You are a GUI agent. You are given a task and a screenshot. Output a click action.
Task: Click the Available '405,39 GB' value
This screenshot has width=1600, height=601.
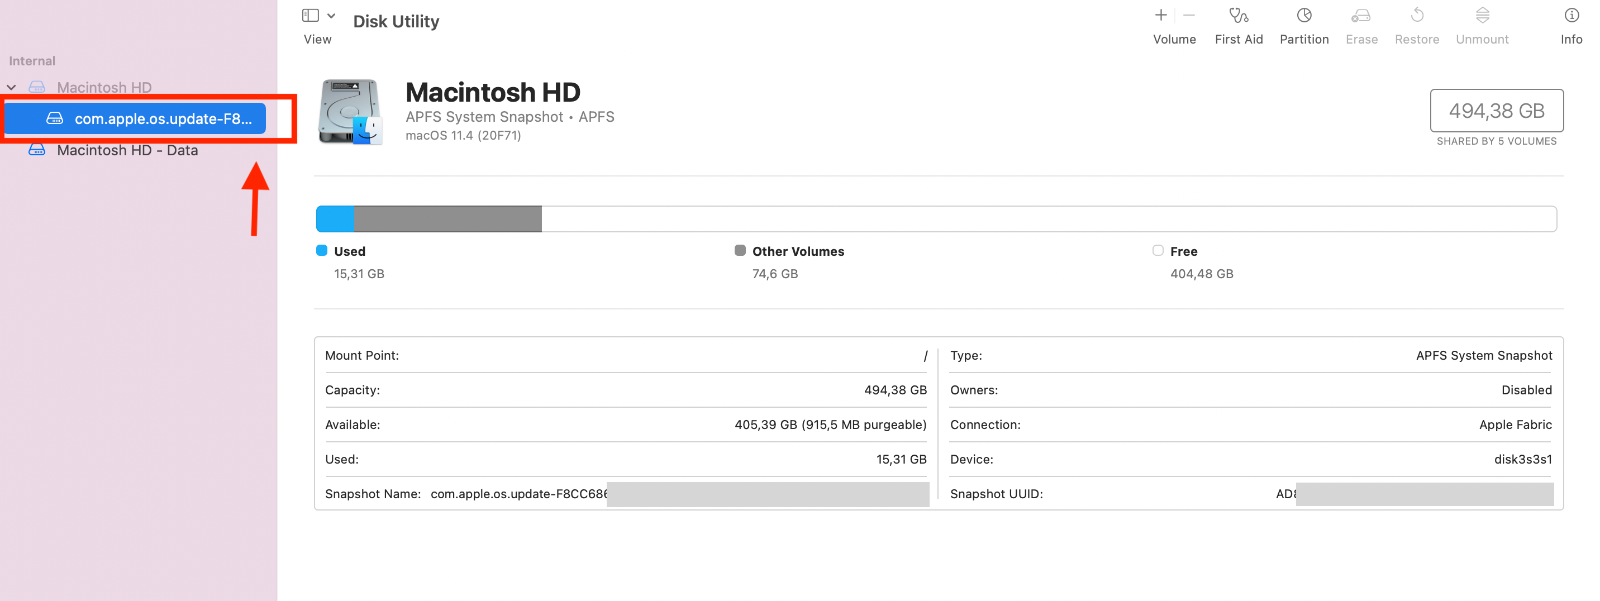coord(831,425)
